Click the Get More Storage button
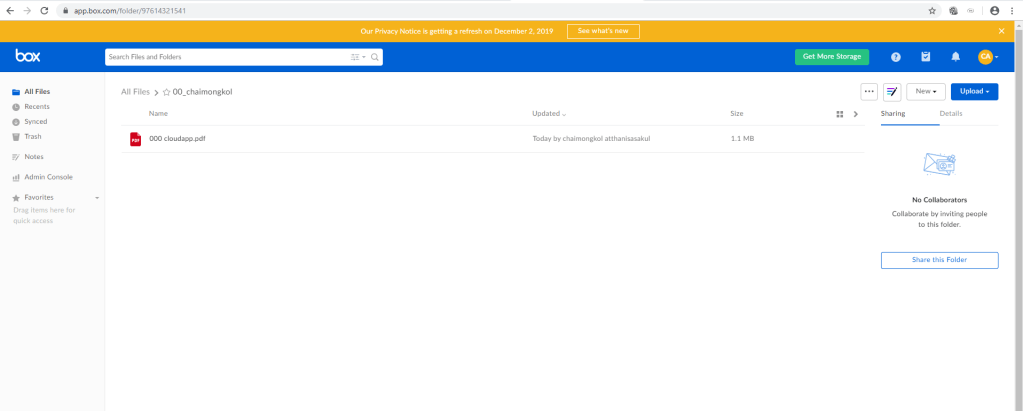The width and height of the screenshot is (1023, 411). click(831, 57)
